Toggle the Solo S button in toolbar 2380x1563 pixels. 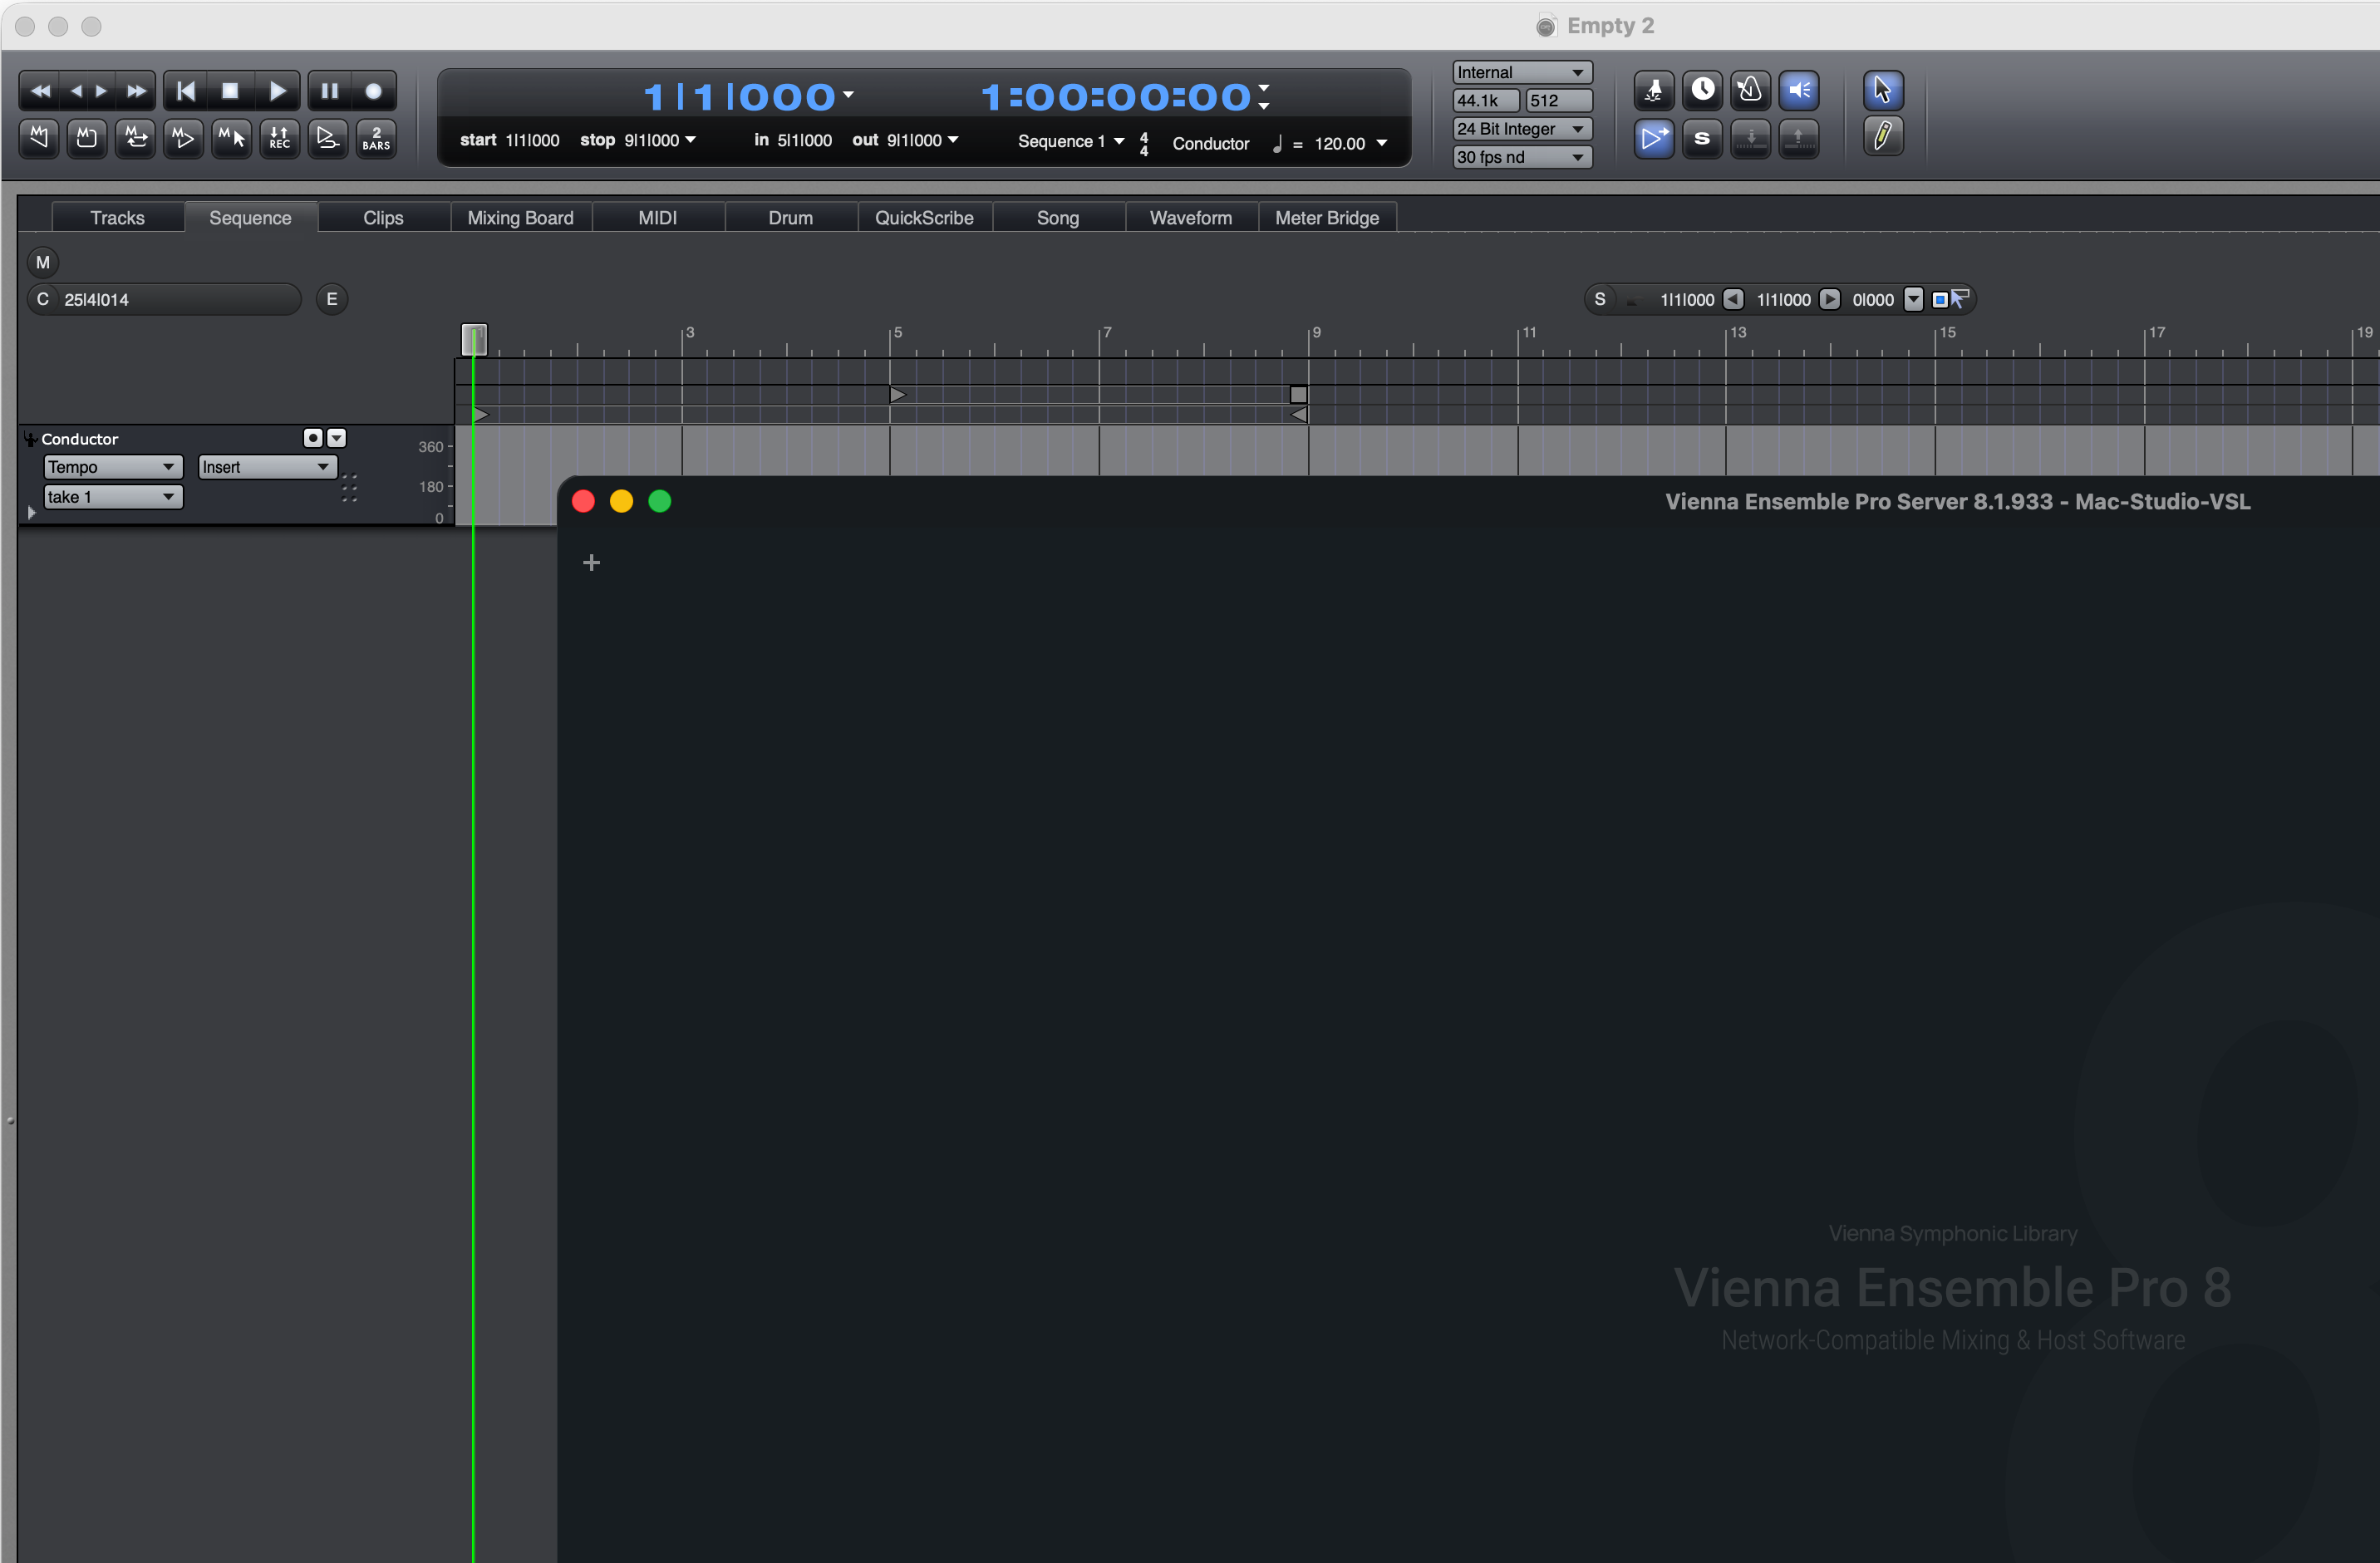pyautogui.click(x=1702, y=138)
